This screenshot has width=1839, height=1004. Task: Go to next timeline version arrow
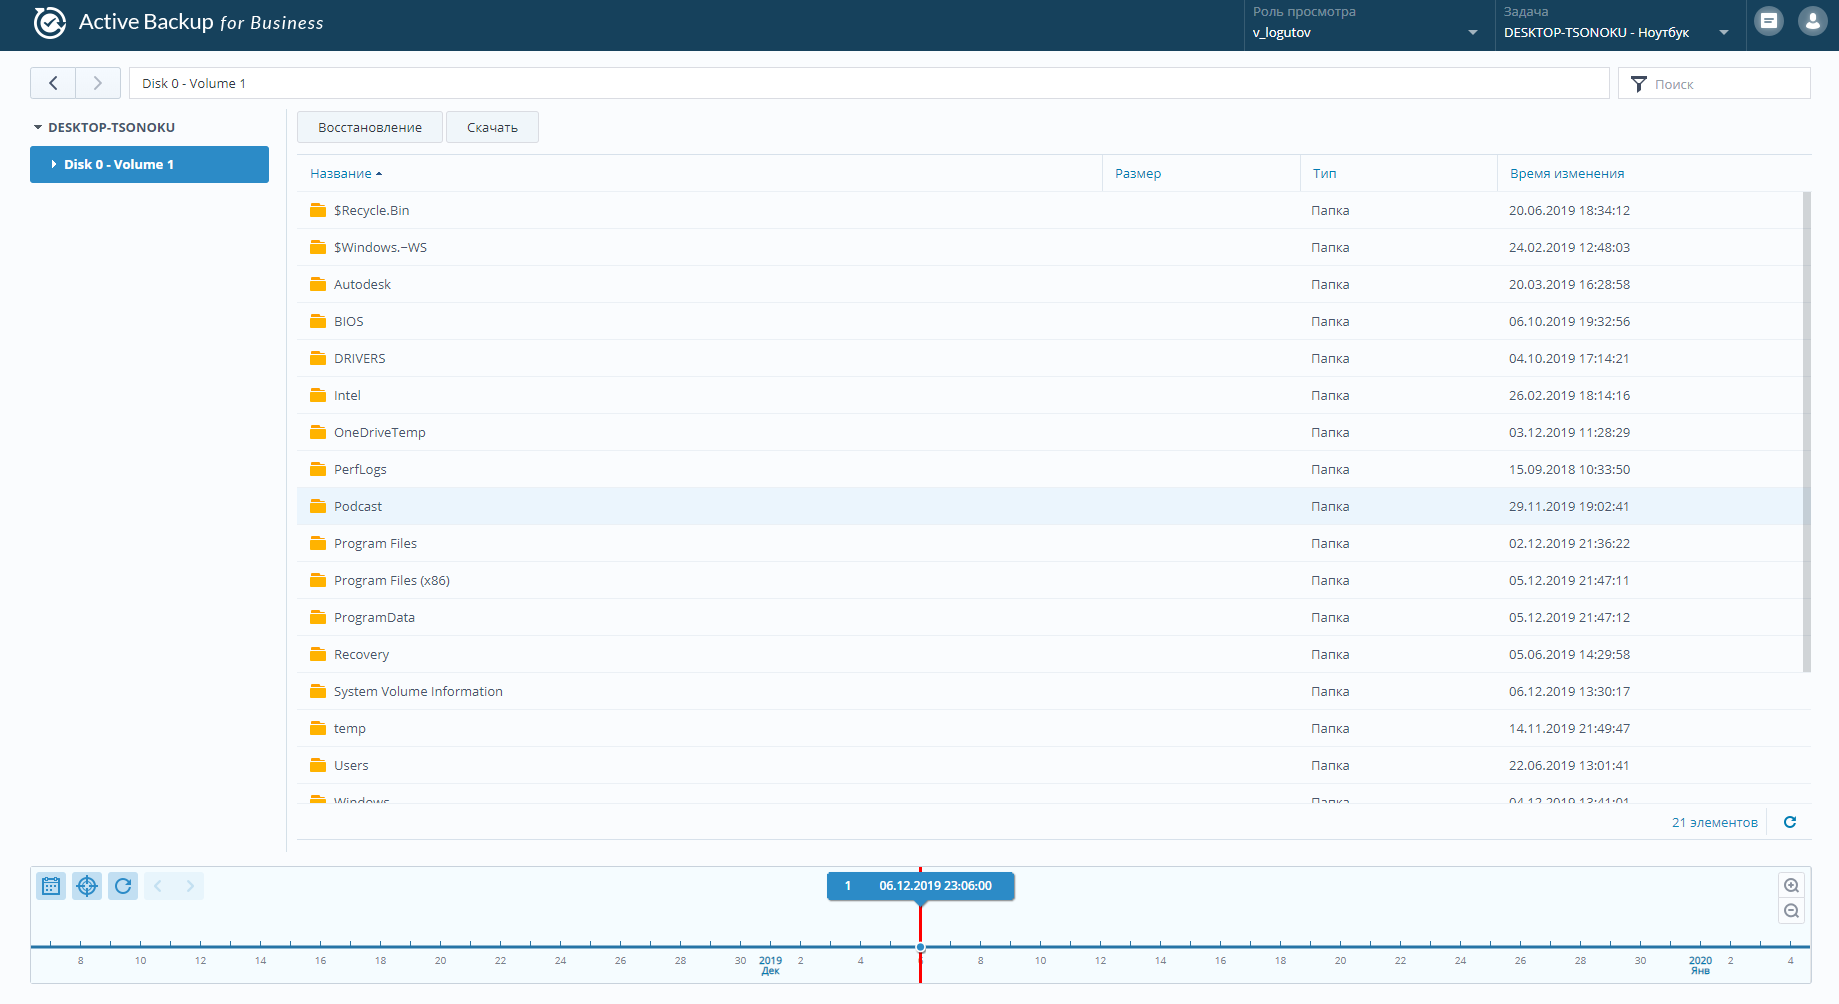tap(190, 886)
